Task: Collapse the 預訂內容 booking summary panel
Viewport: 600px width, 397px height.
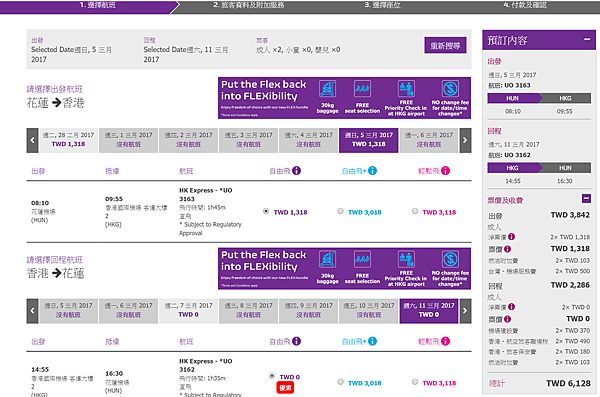Action: point(587,39)
